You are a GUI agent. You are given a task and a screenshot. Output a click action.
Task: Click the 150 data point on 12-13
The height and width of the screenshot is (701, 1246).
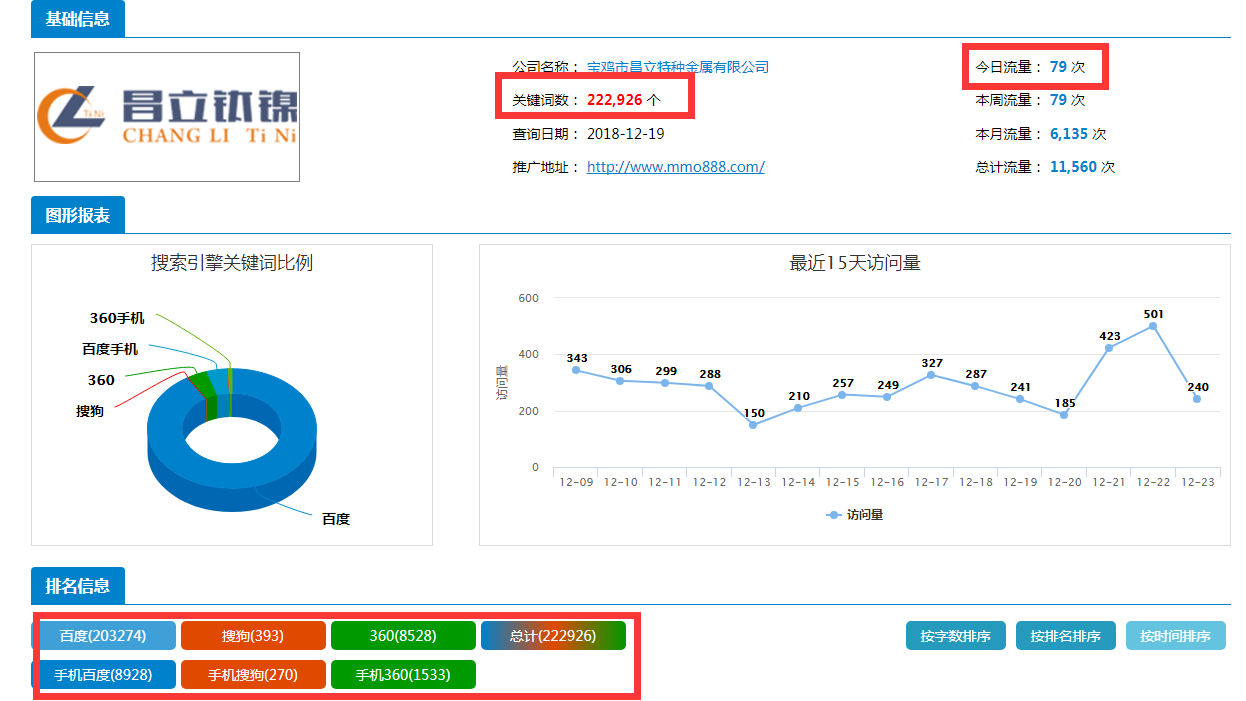pos(753,425)
